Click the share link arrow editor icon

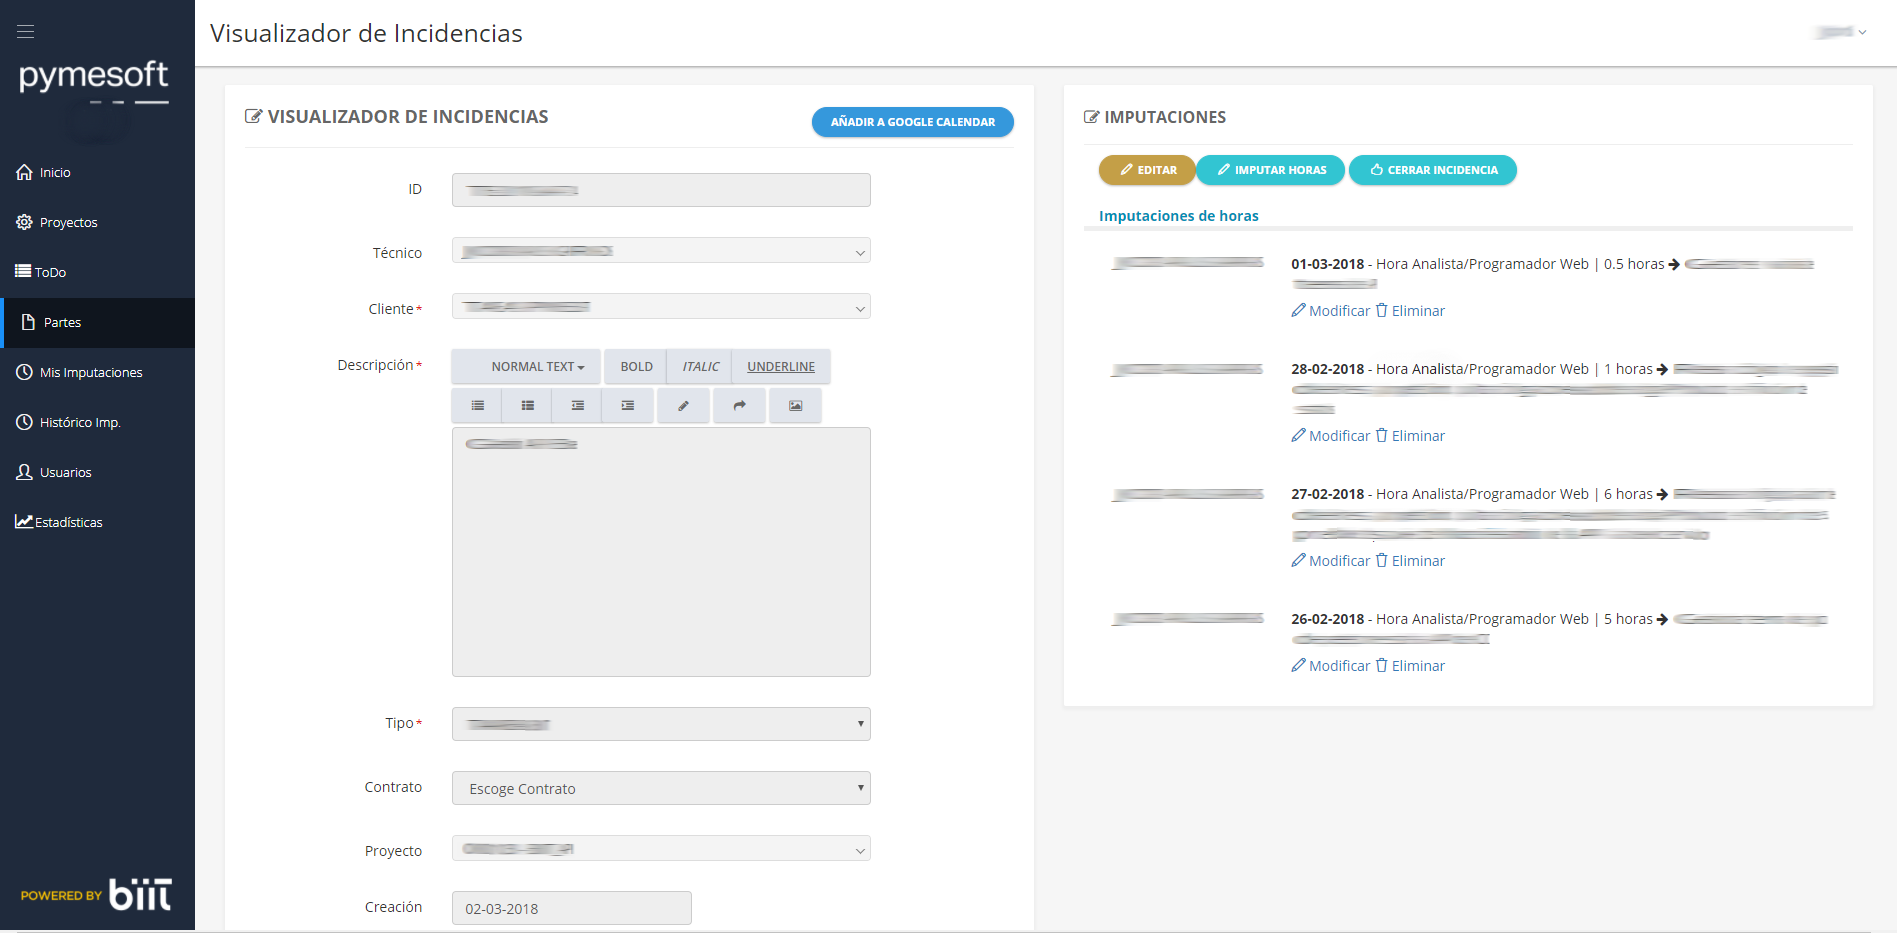[739, 406]
